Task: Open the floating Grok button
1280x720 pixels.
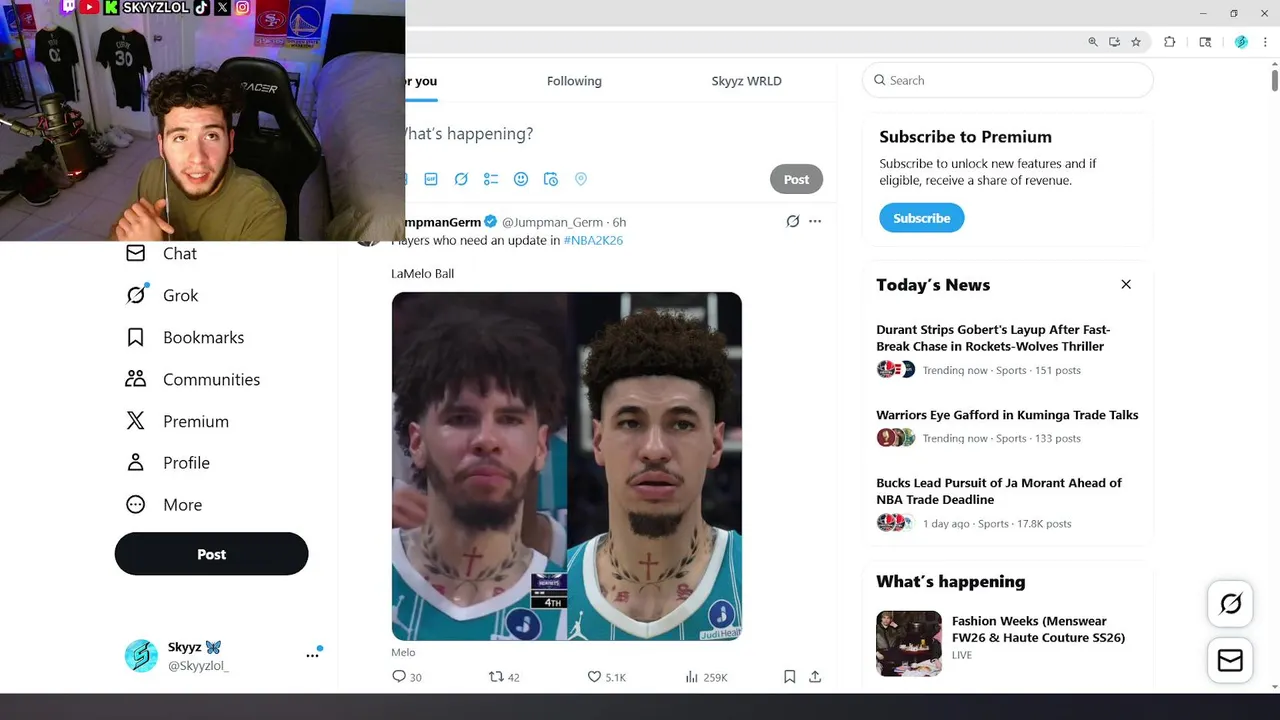Action: coord(1230,603)
